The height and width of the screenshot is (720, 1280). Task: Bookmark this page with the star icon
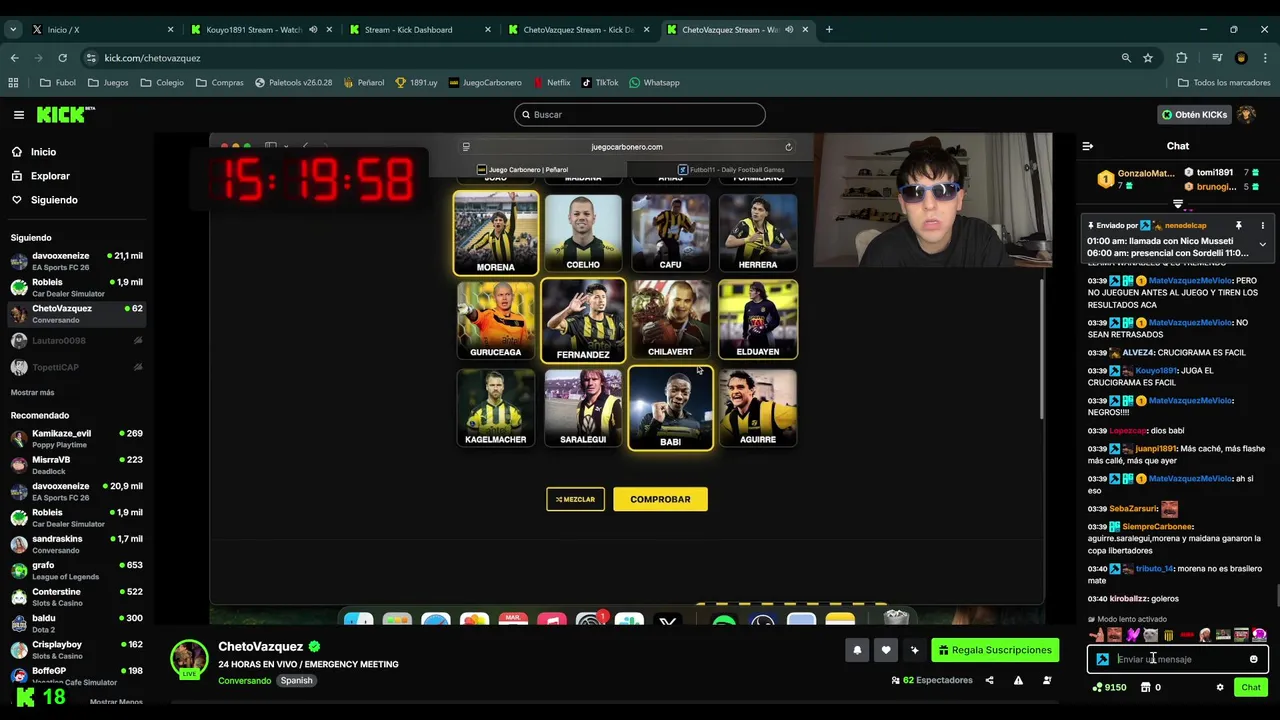click(x=1148, y=58)
